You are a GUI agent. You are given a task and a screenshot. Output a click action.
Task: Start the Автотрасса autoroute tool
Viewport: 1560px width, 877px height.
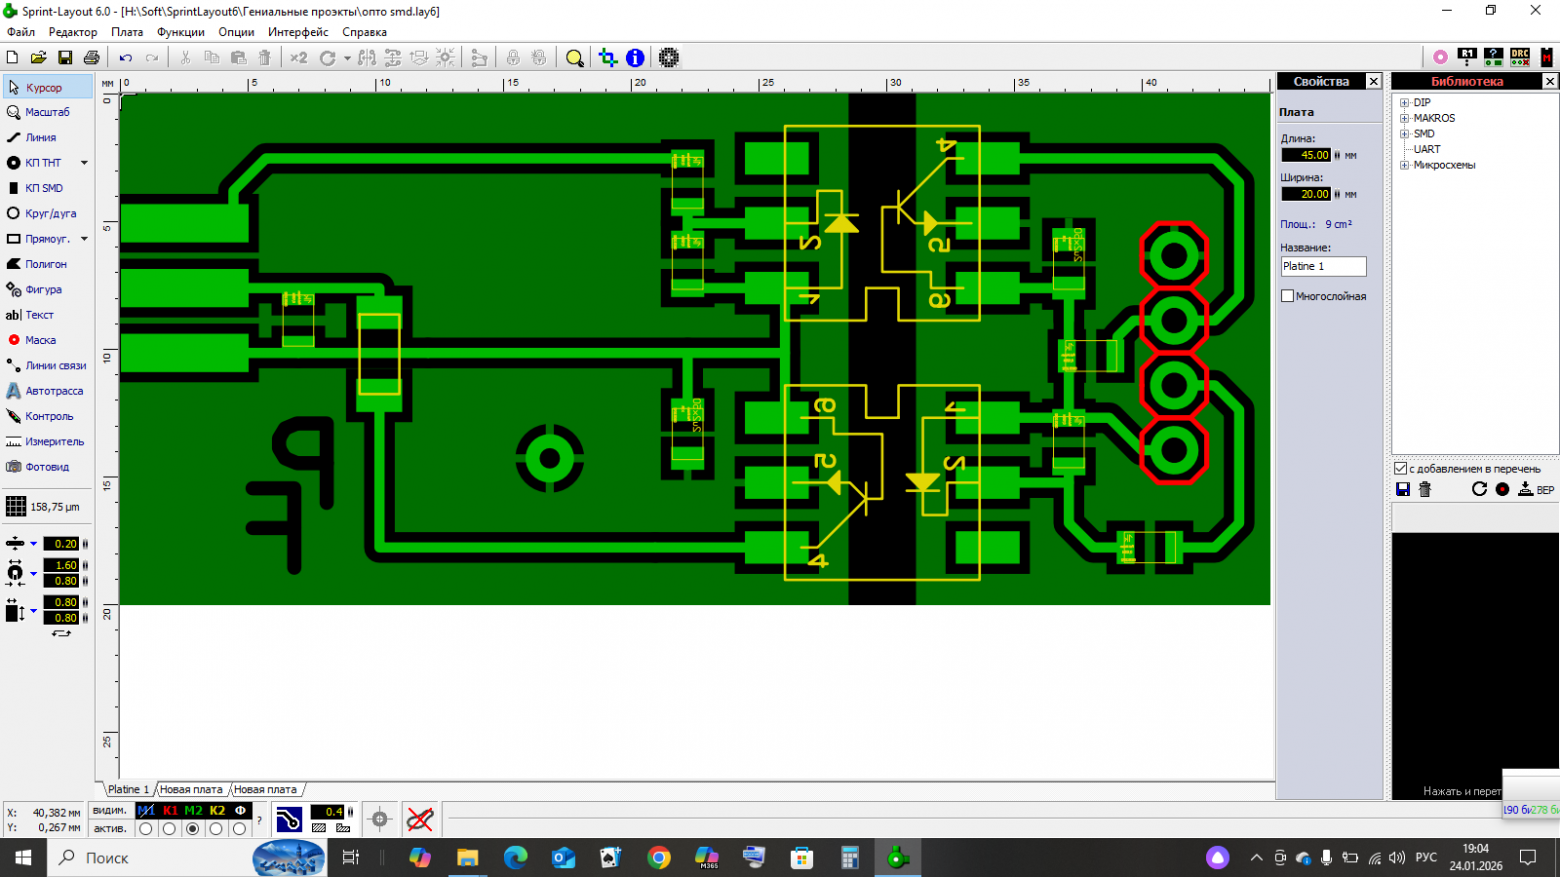(x=48, y=391)
